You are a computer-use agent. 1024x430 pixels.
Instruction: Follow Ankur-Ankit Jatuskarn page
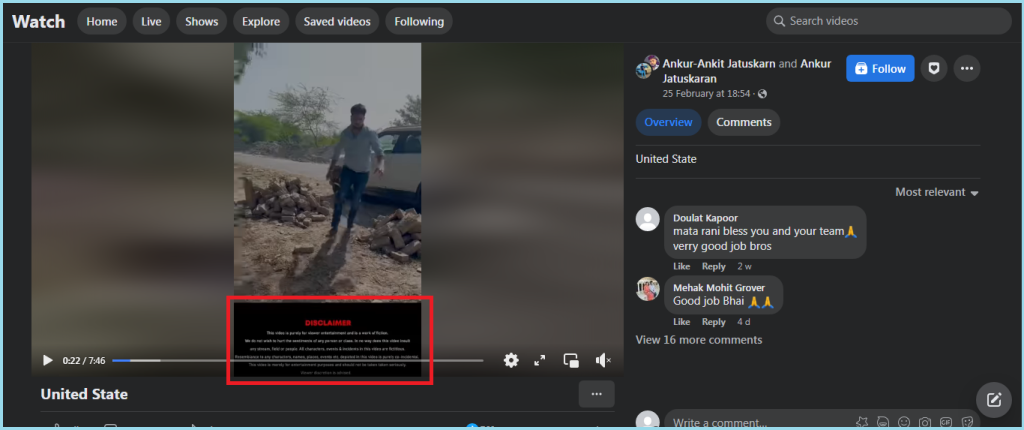[x=880, y=69]
